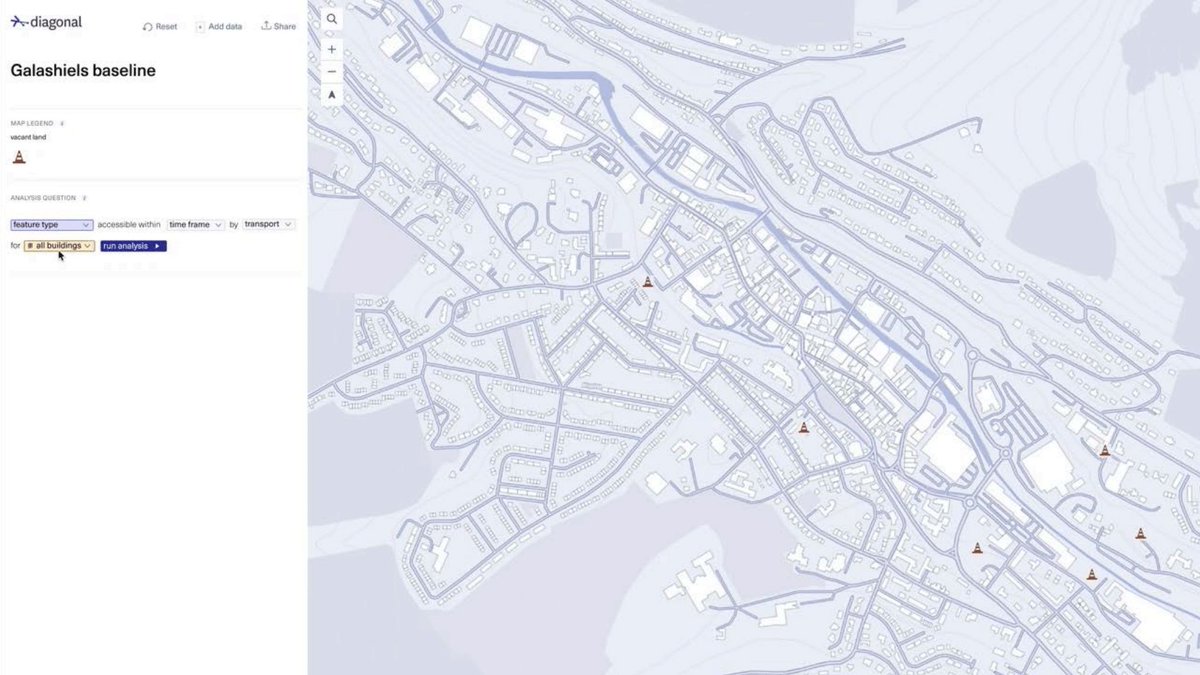This screenshot has height=675, width=1200.
Task: Share the Galashiels baseline project
Action: (279, 26)
